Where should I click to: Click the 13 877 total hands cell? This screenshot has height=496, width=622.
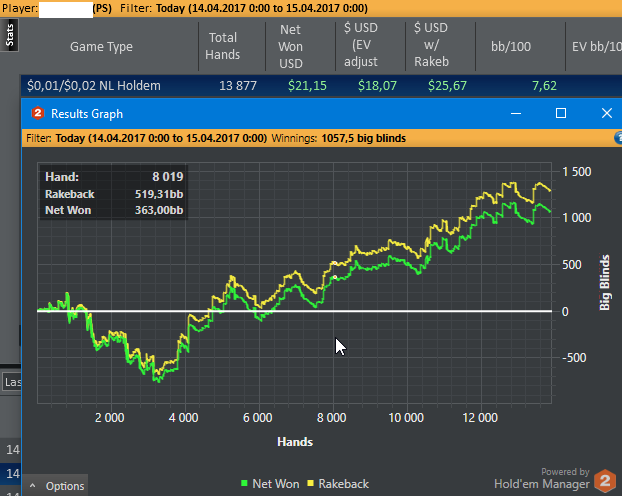coord(238,86)
